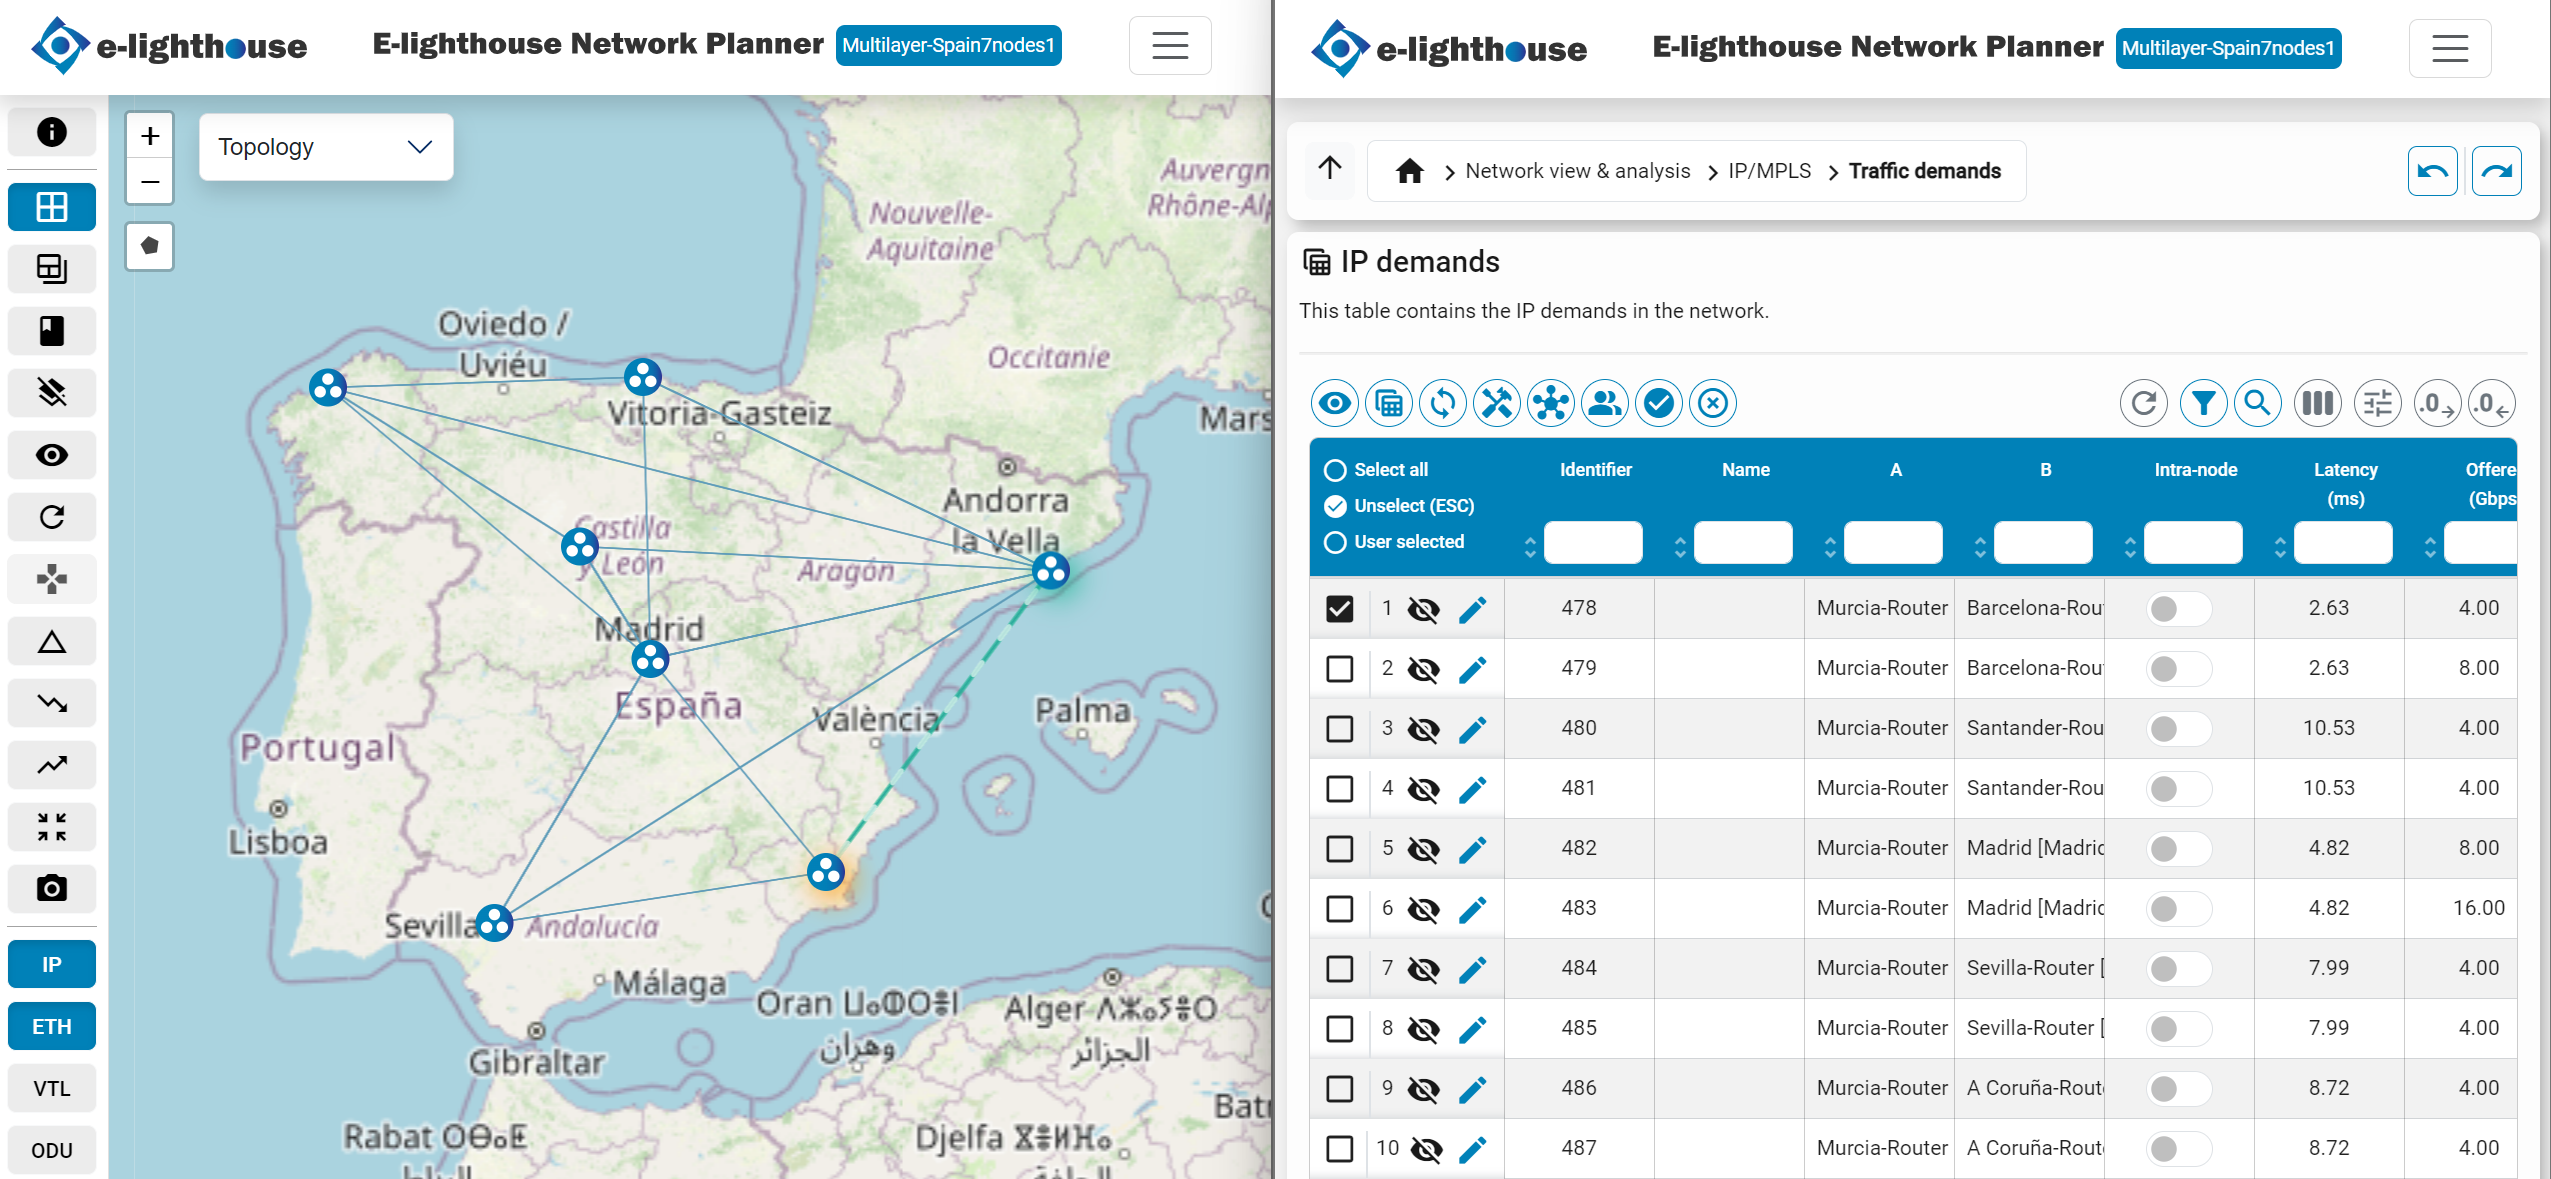Click the info icon in left sidebar
The height and width of the screenshot is (1179, 2551).
click(x=52, y=132)
